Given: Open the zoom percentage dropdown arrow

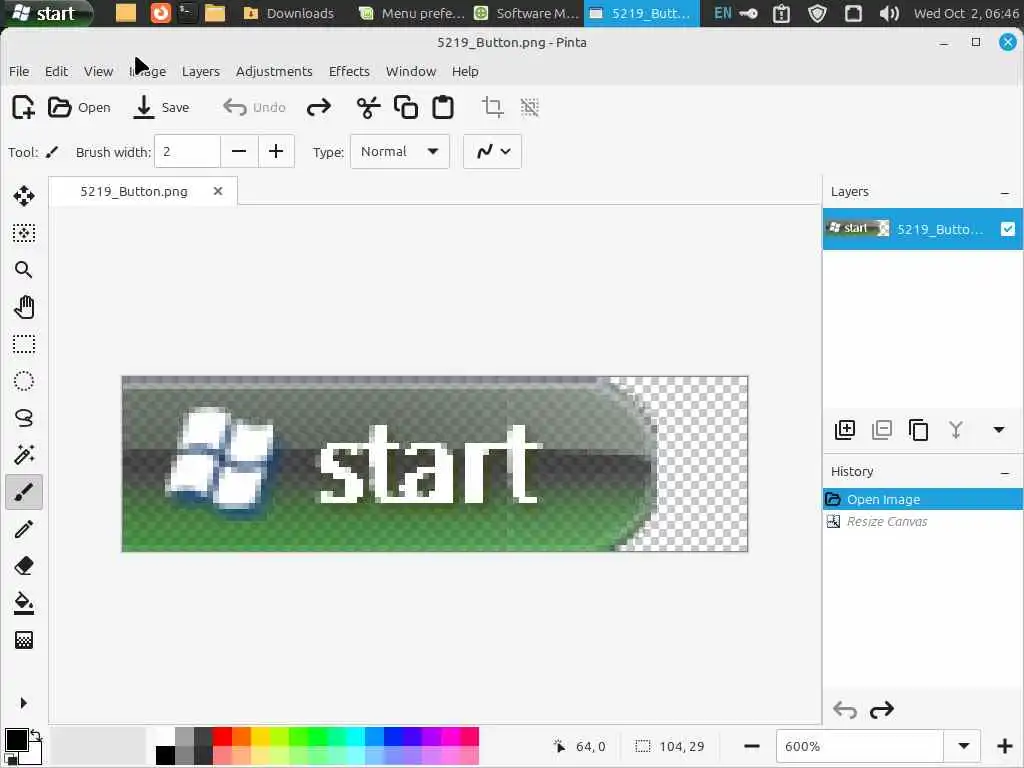Looking at the screenshot, I should (x=963, y=746).
